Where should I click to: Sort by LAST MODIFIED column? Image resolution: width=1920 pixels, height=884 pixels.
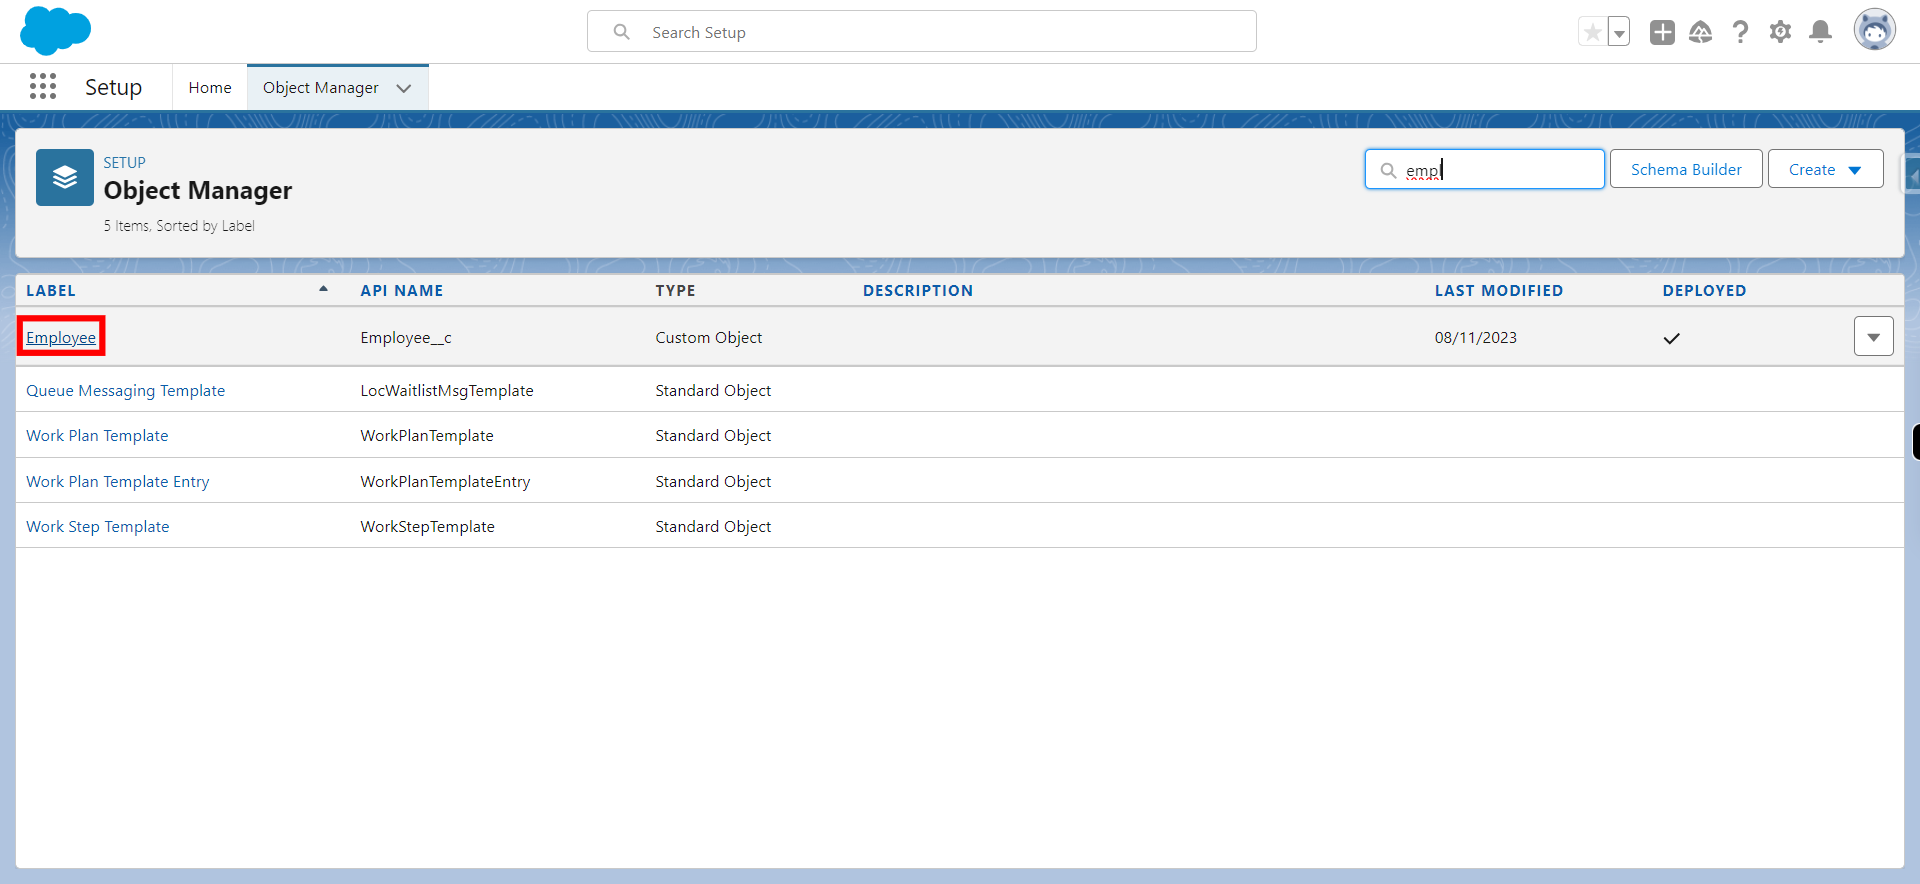[x=1499, y=291]
